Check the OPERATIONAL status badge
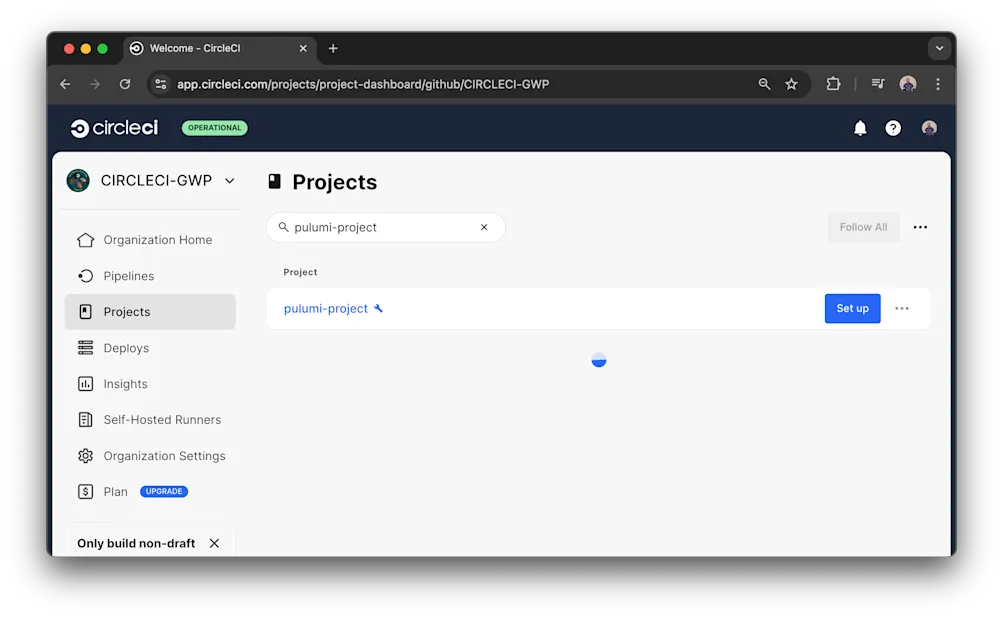The width and height of the screenshot is (1003, 618). [214, 128]
